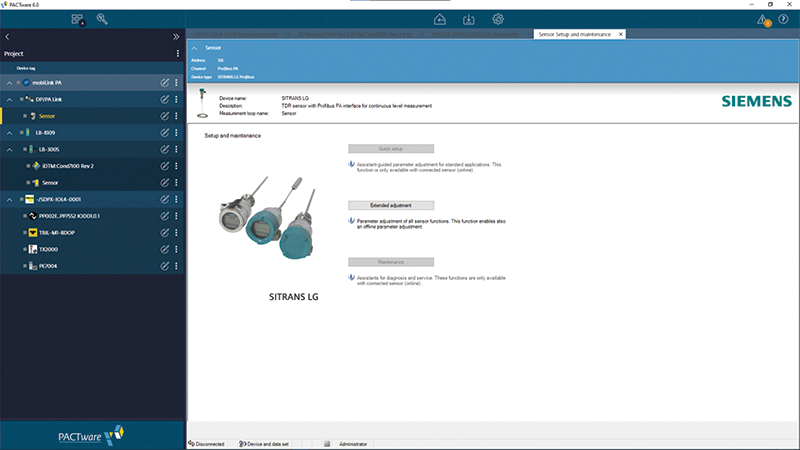Open kebab menu on mobiLink PA row
This screenshot has width=800, height=450.
point(177,83)
